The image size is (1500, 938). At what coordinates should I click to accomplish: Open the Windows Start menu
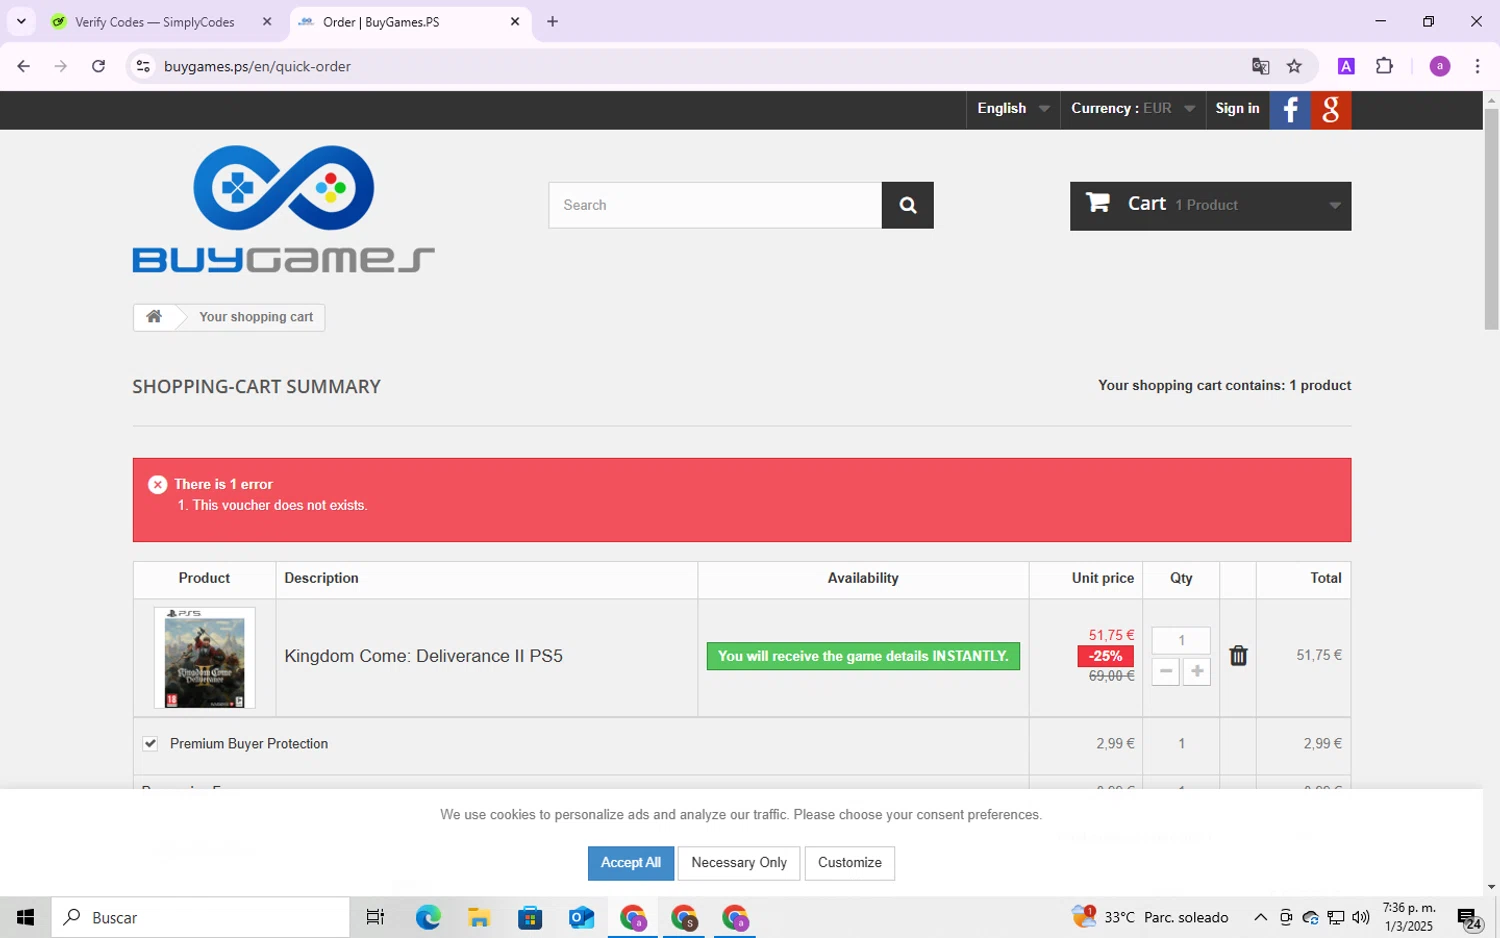pos(25,917)
